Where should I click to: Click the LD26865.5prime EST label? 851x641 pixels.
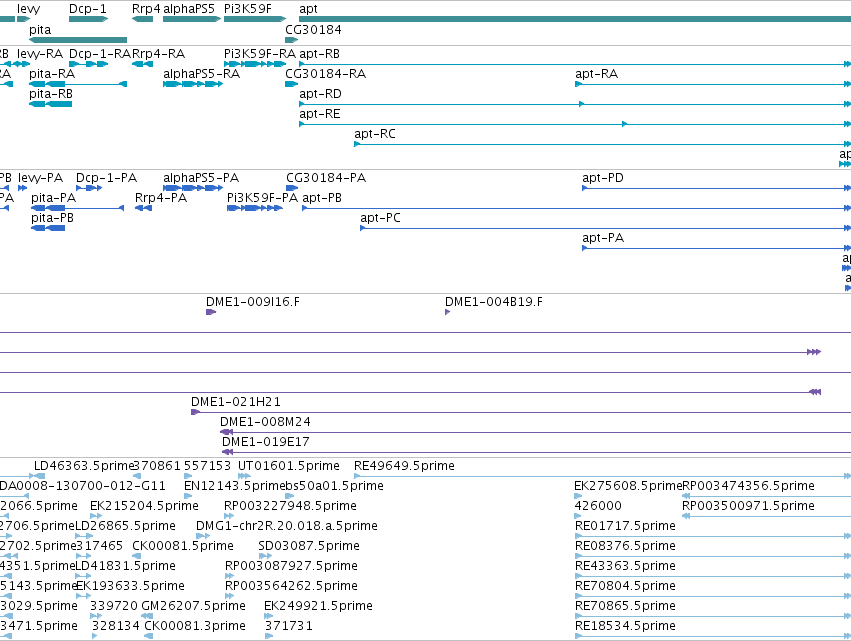125,526
